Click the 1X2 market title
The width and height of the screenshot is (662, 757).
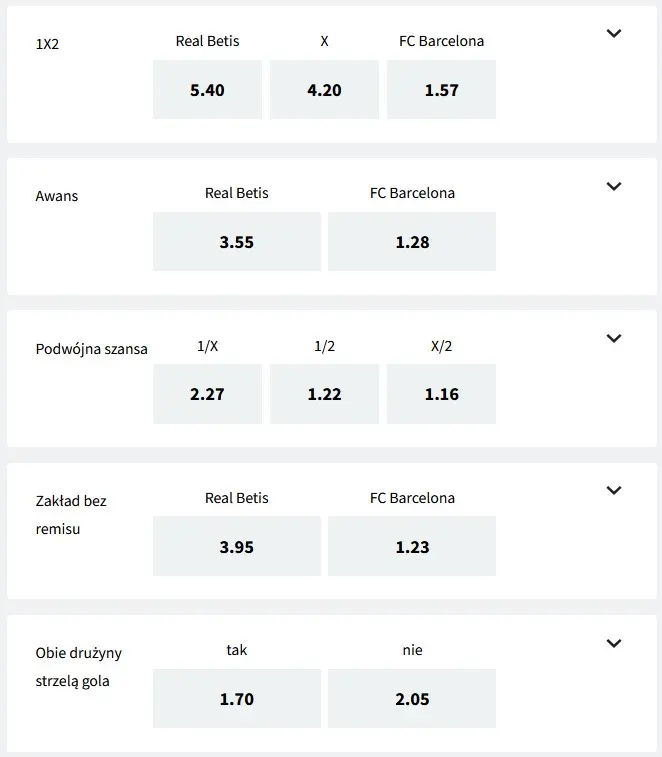(x=47, y=45)
